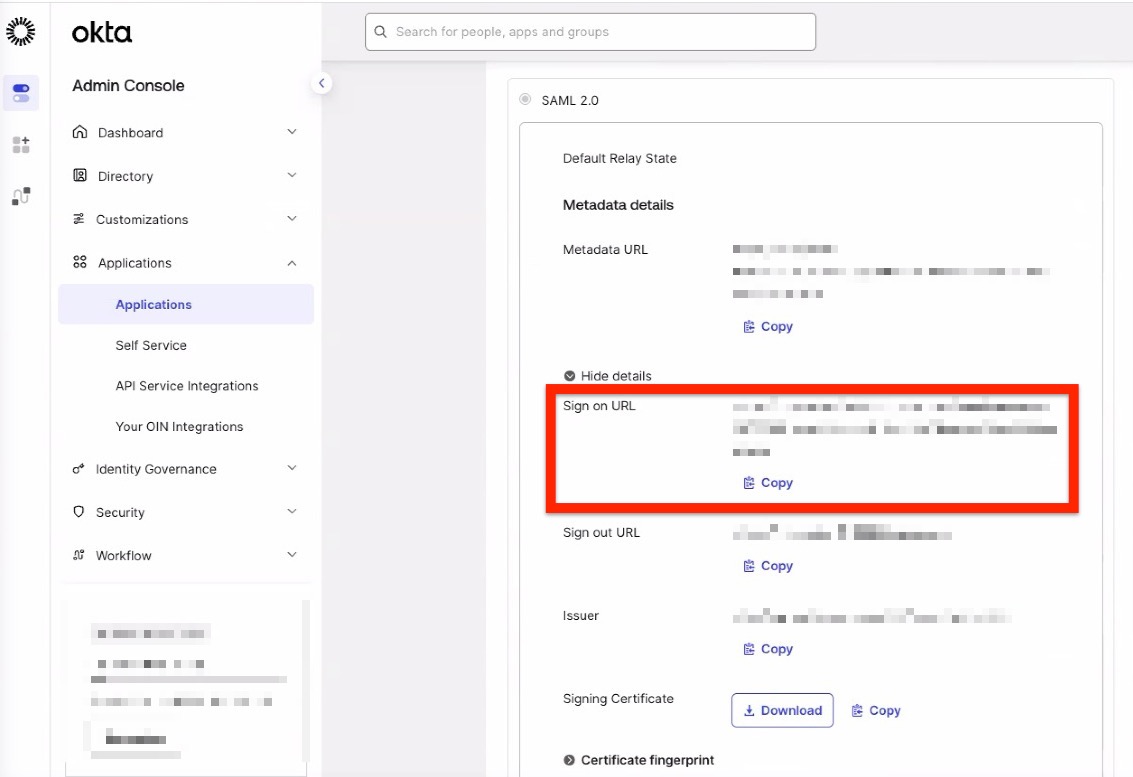
Task: Click the Workflow menu label
Action: coord(124,556)
